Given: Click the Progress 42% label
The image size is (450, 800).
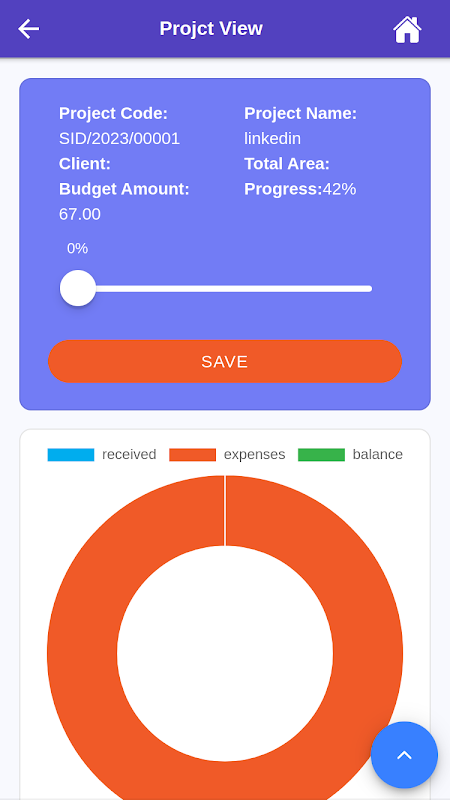Looking at the screenshot, I should coord(300,189).
